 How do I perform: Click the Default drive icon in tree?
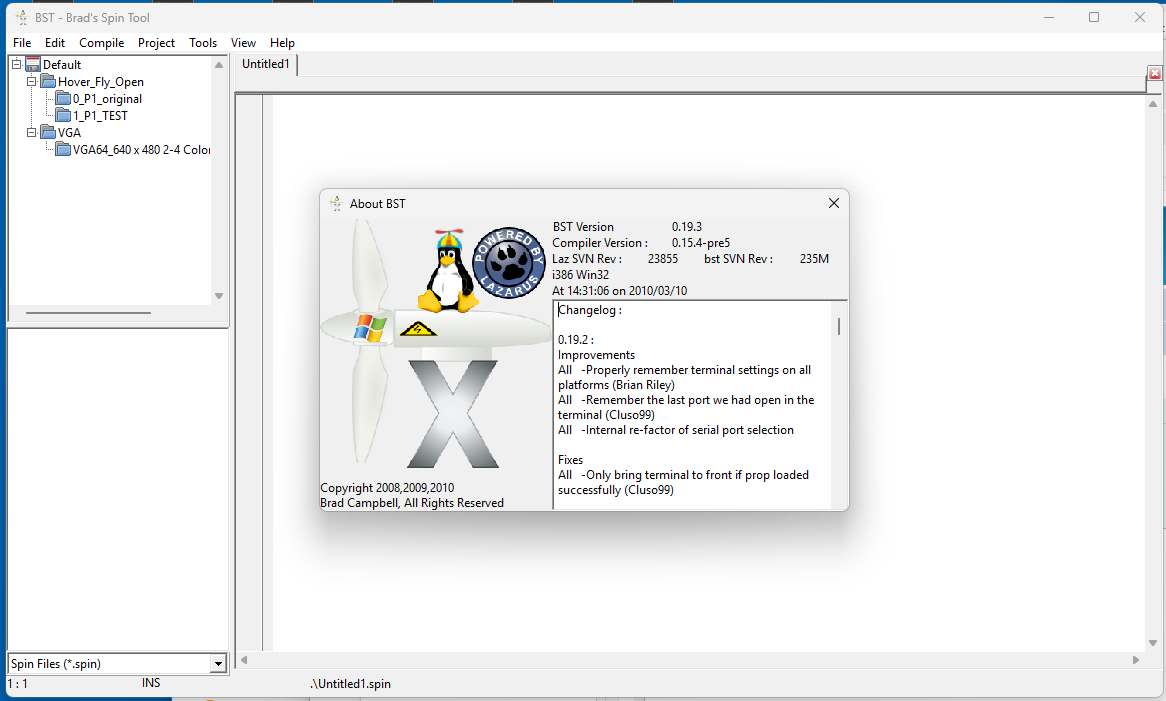(33, 65)
